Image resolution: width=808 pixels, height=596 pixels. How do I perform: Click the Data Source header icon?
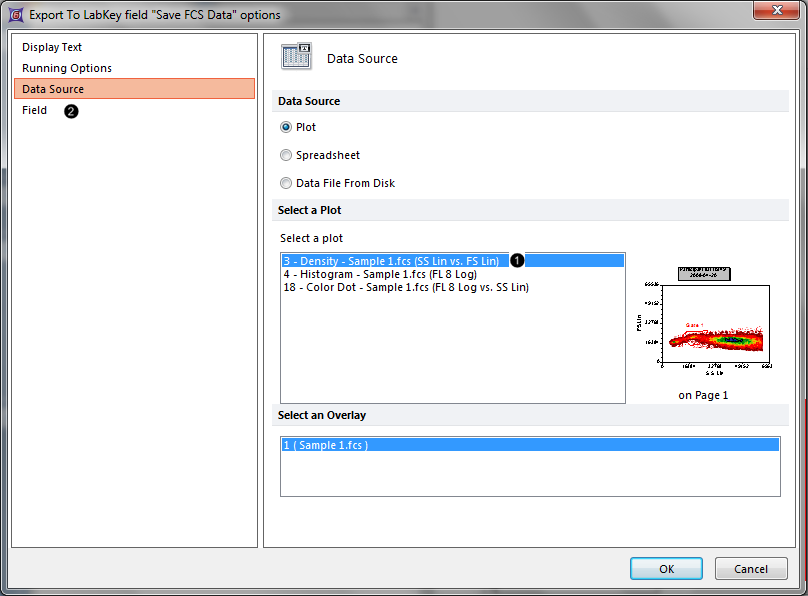pos(297,58)
